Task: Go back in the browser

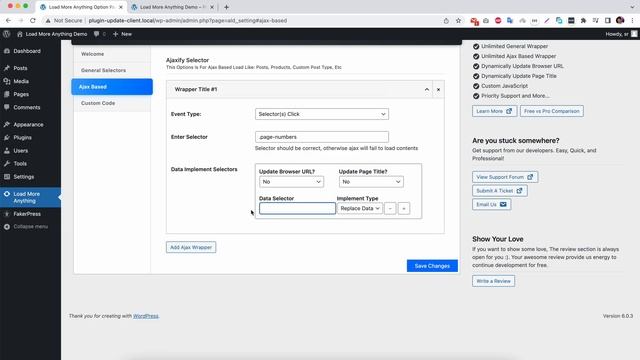Action: coord(8,20)
